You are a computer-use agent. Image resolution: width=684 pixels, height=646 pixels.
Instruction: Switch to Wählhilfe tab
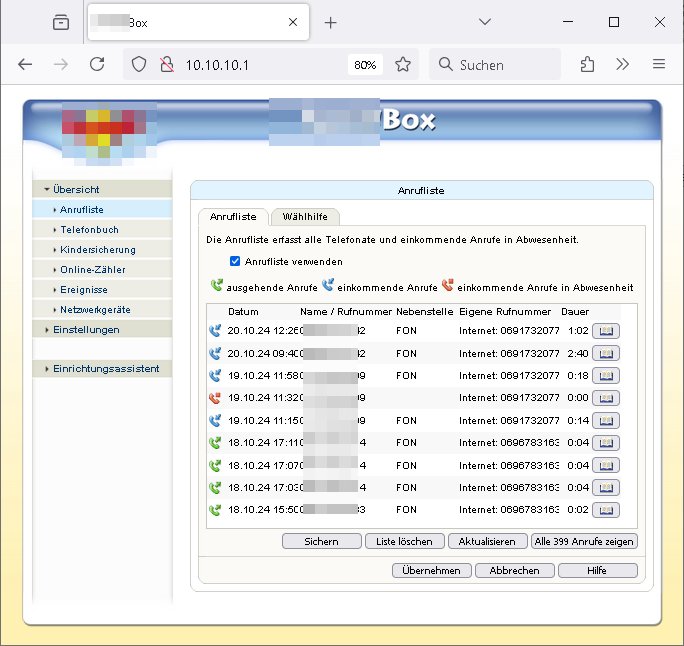click(x=305, y=217)
